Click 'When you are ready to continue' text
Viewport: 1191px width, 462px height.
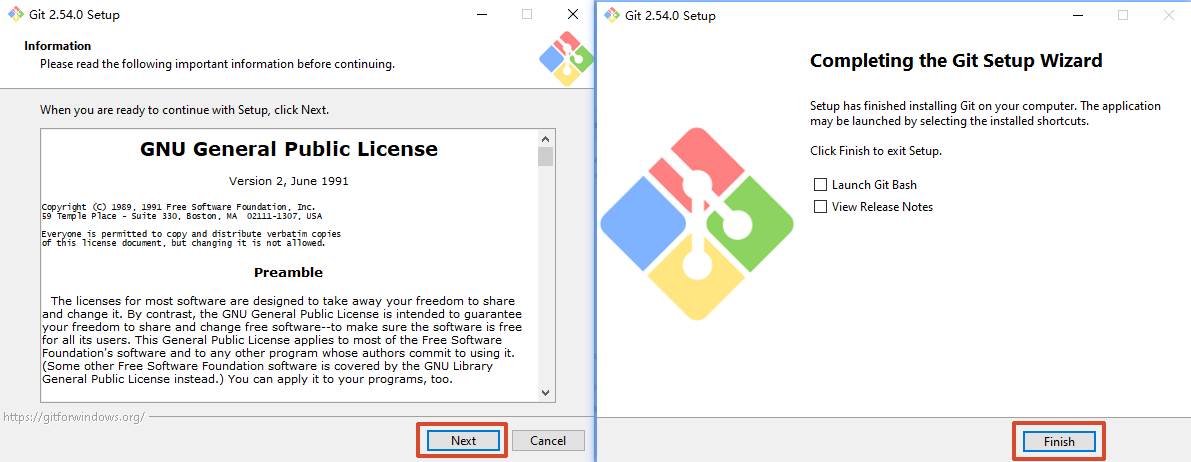pyautogui.click(x=185, y=110)
